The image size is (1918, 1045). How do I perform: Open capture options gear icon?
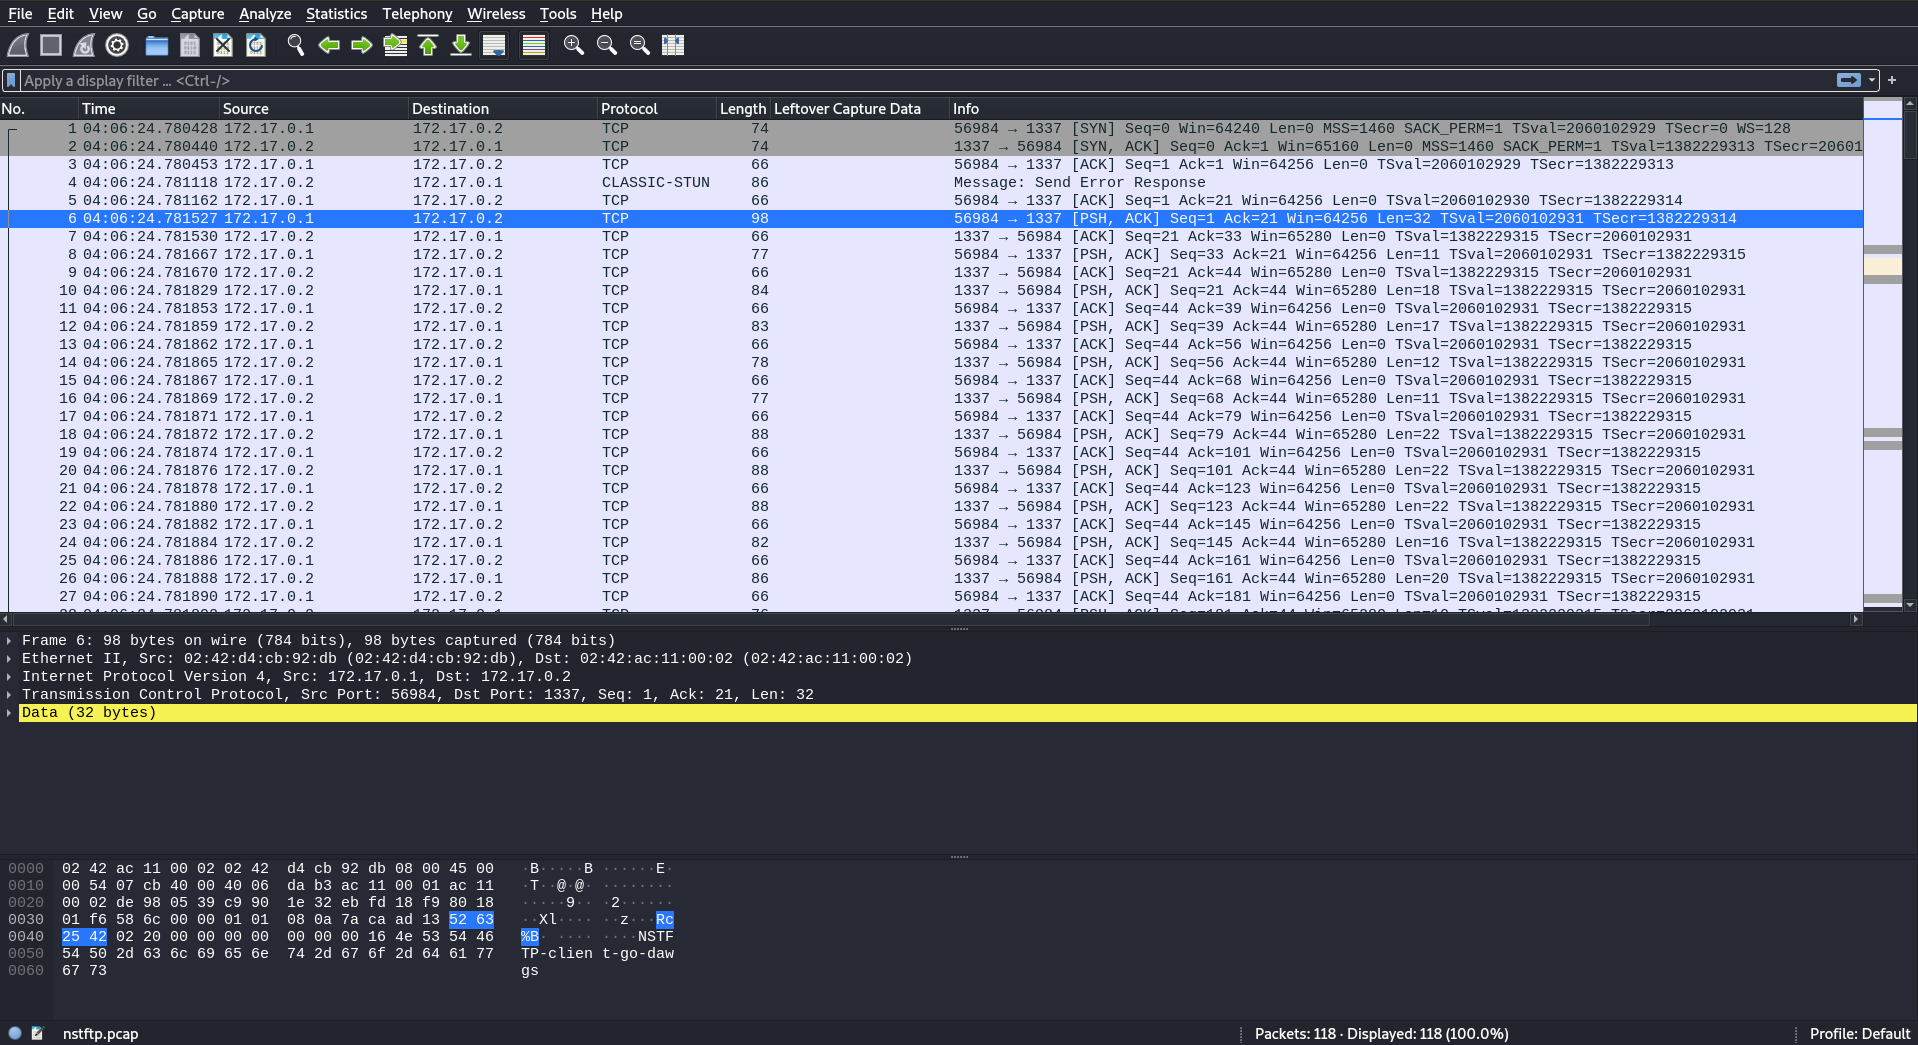coord(117,45)
